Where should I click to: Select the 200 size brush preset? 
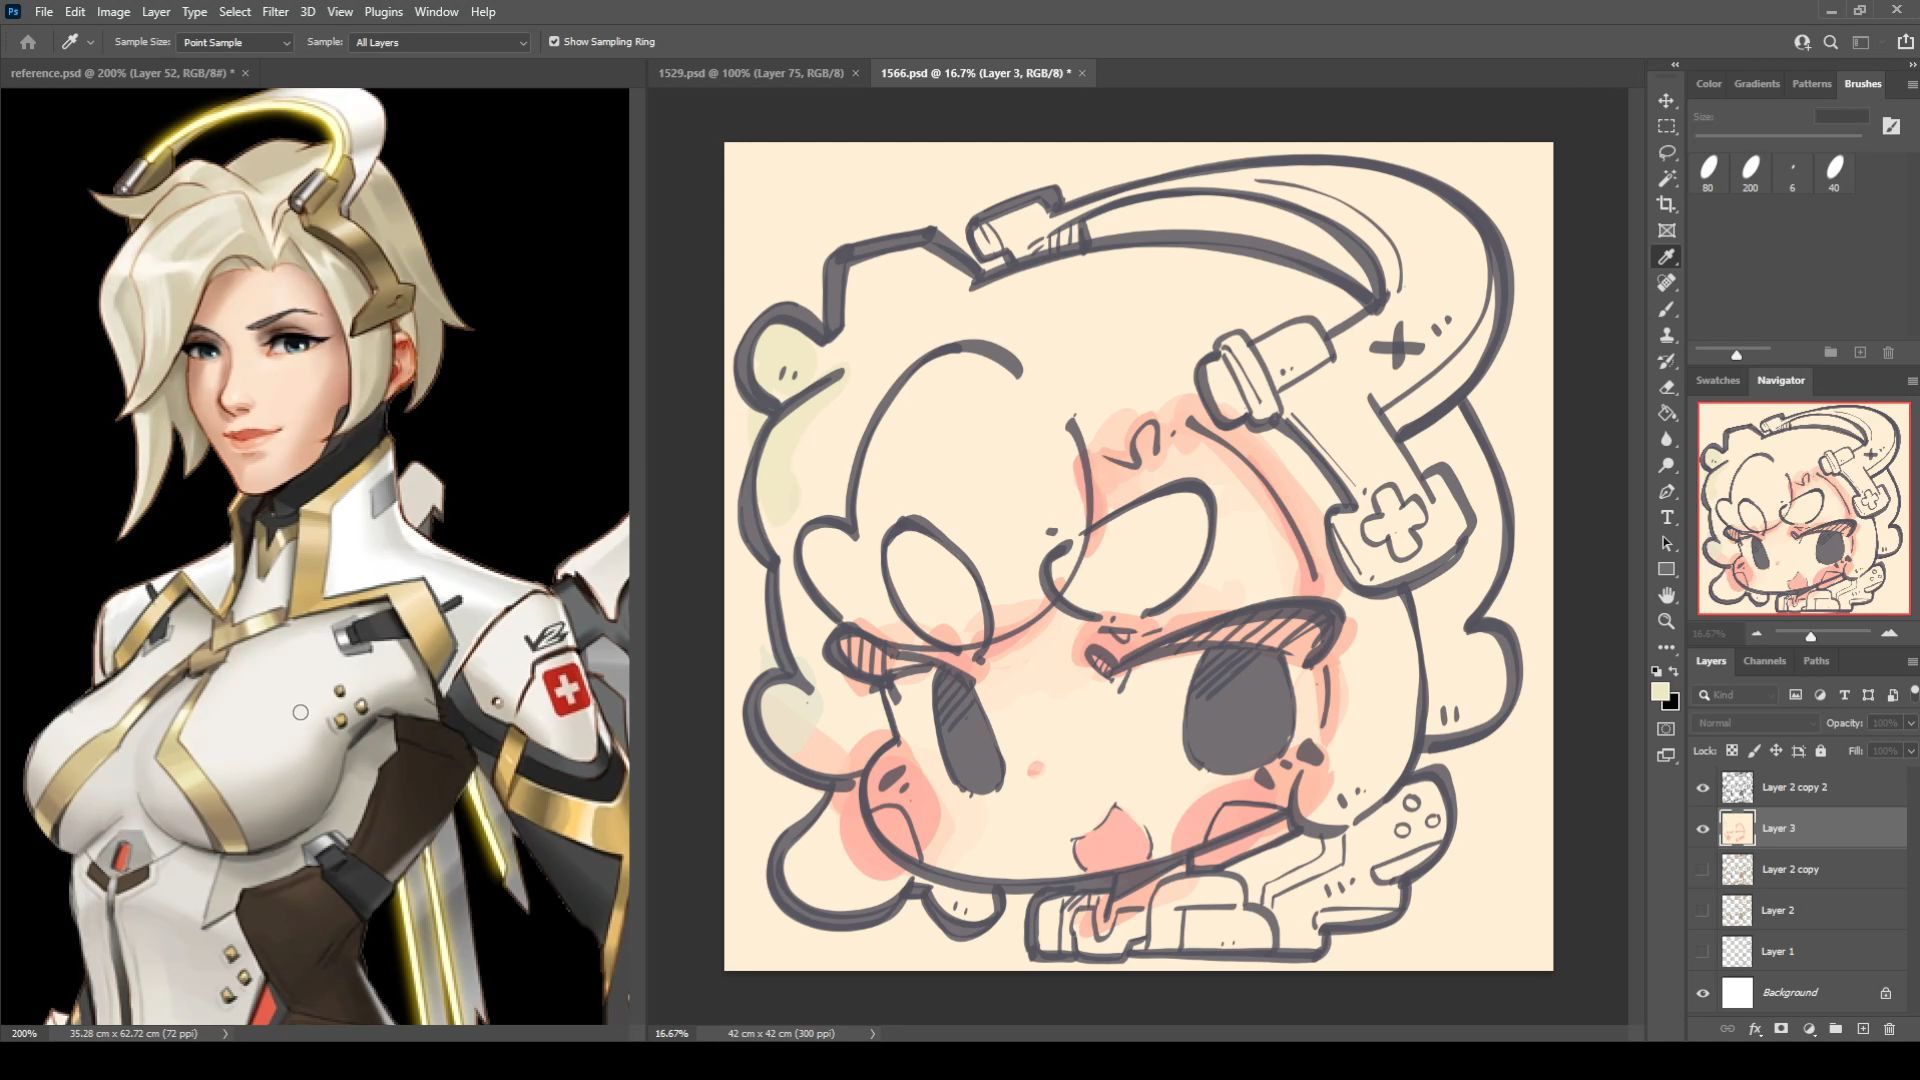[1750, 173]
